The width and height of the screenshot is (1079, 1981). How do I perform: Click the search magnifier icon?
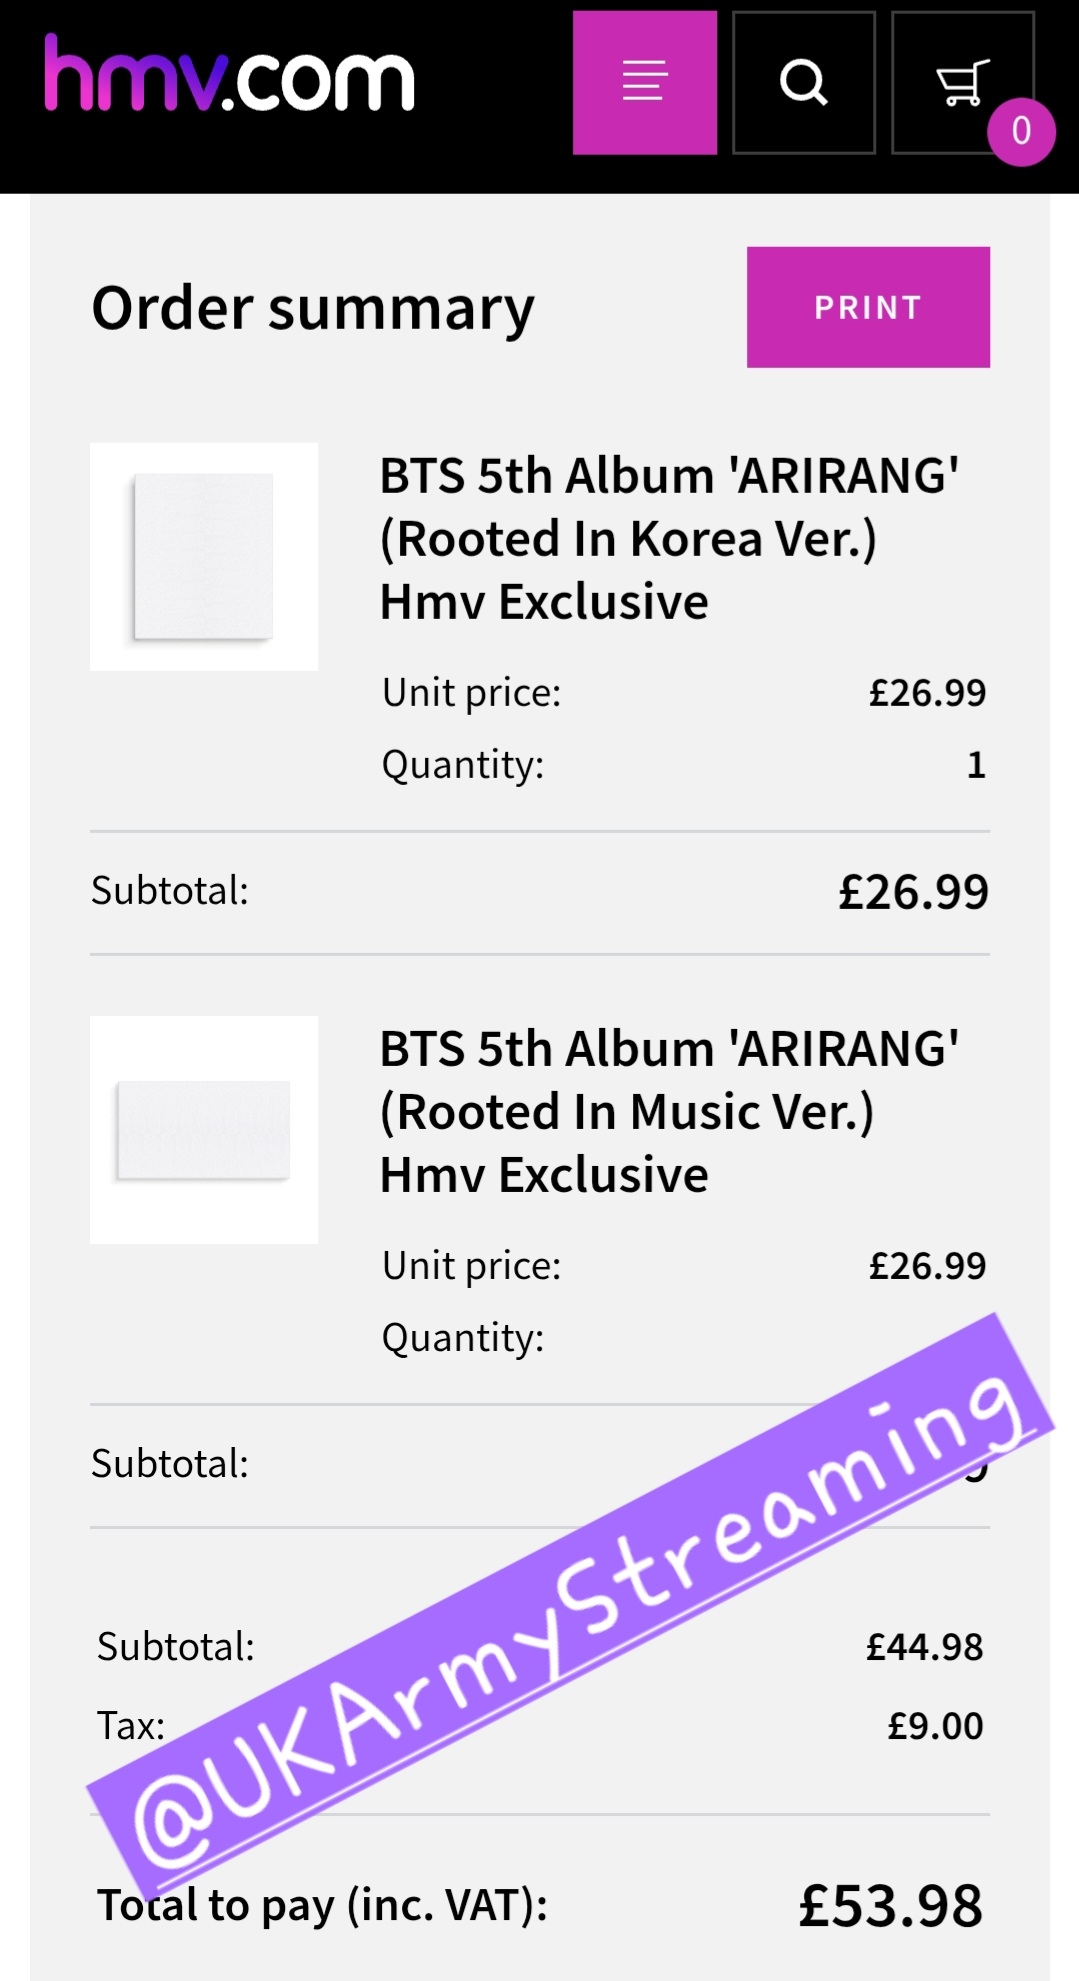[803, 82]
